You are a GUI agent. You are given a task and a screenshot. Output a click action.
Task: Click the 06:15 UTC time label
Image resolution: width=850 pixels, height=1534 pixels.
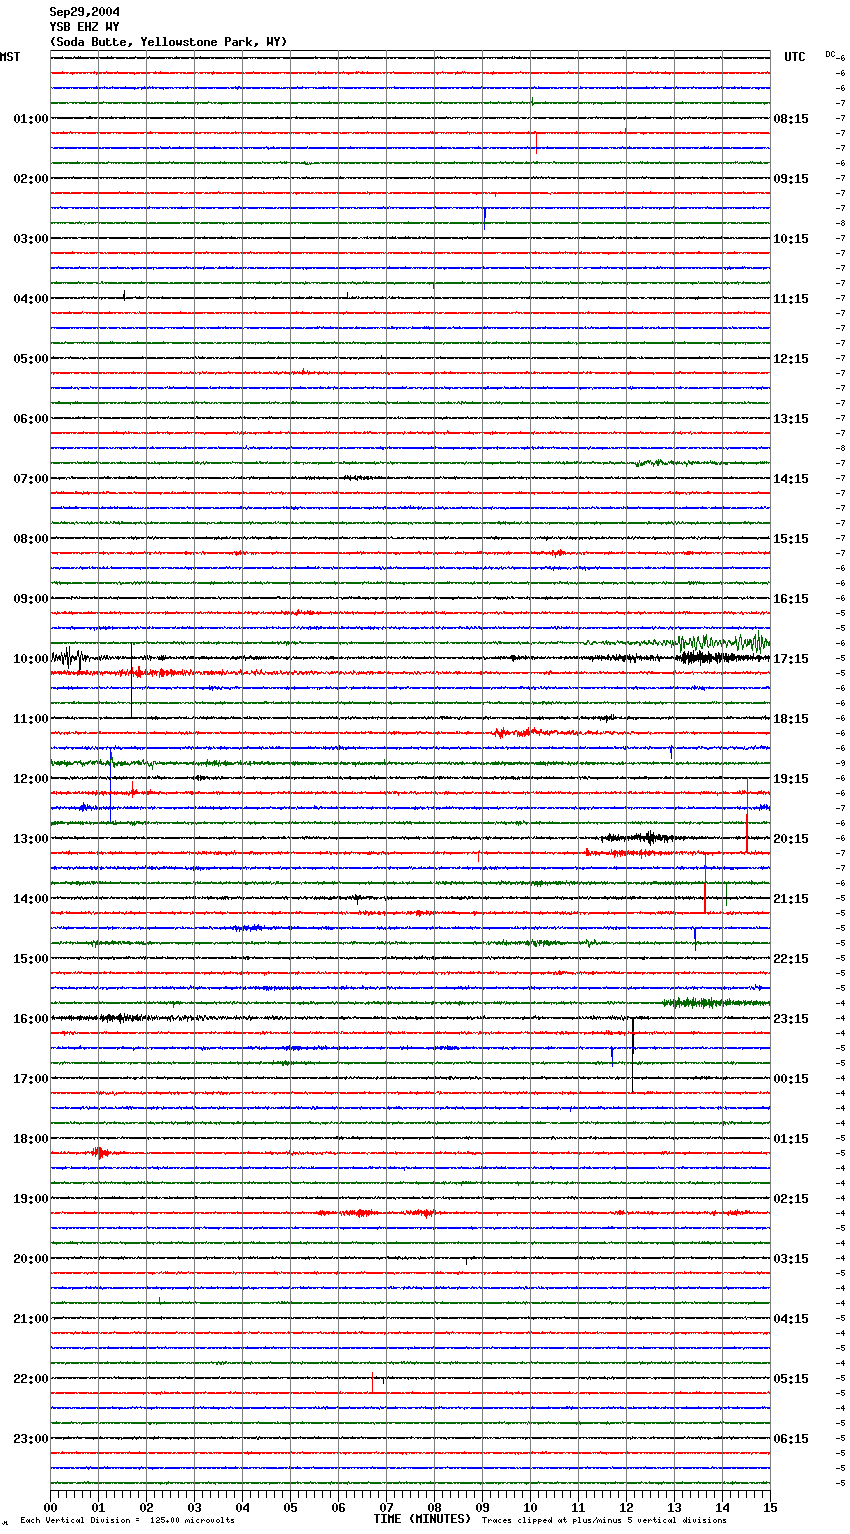(791, 1439)
